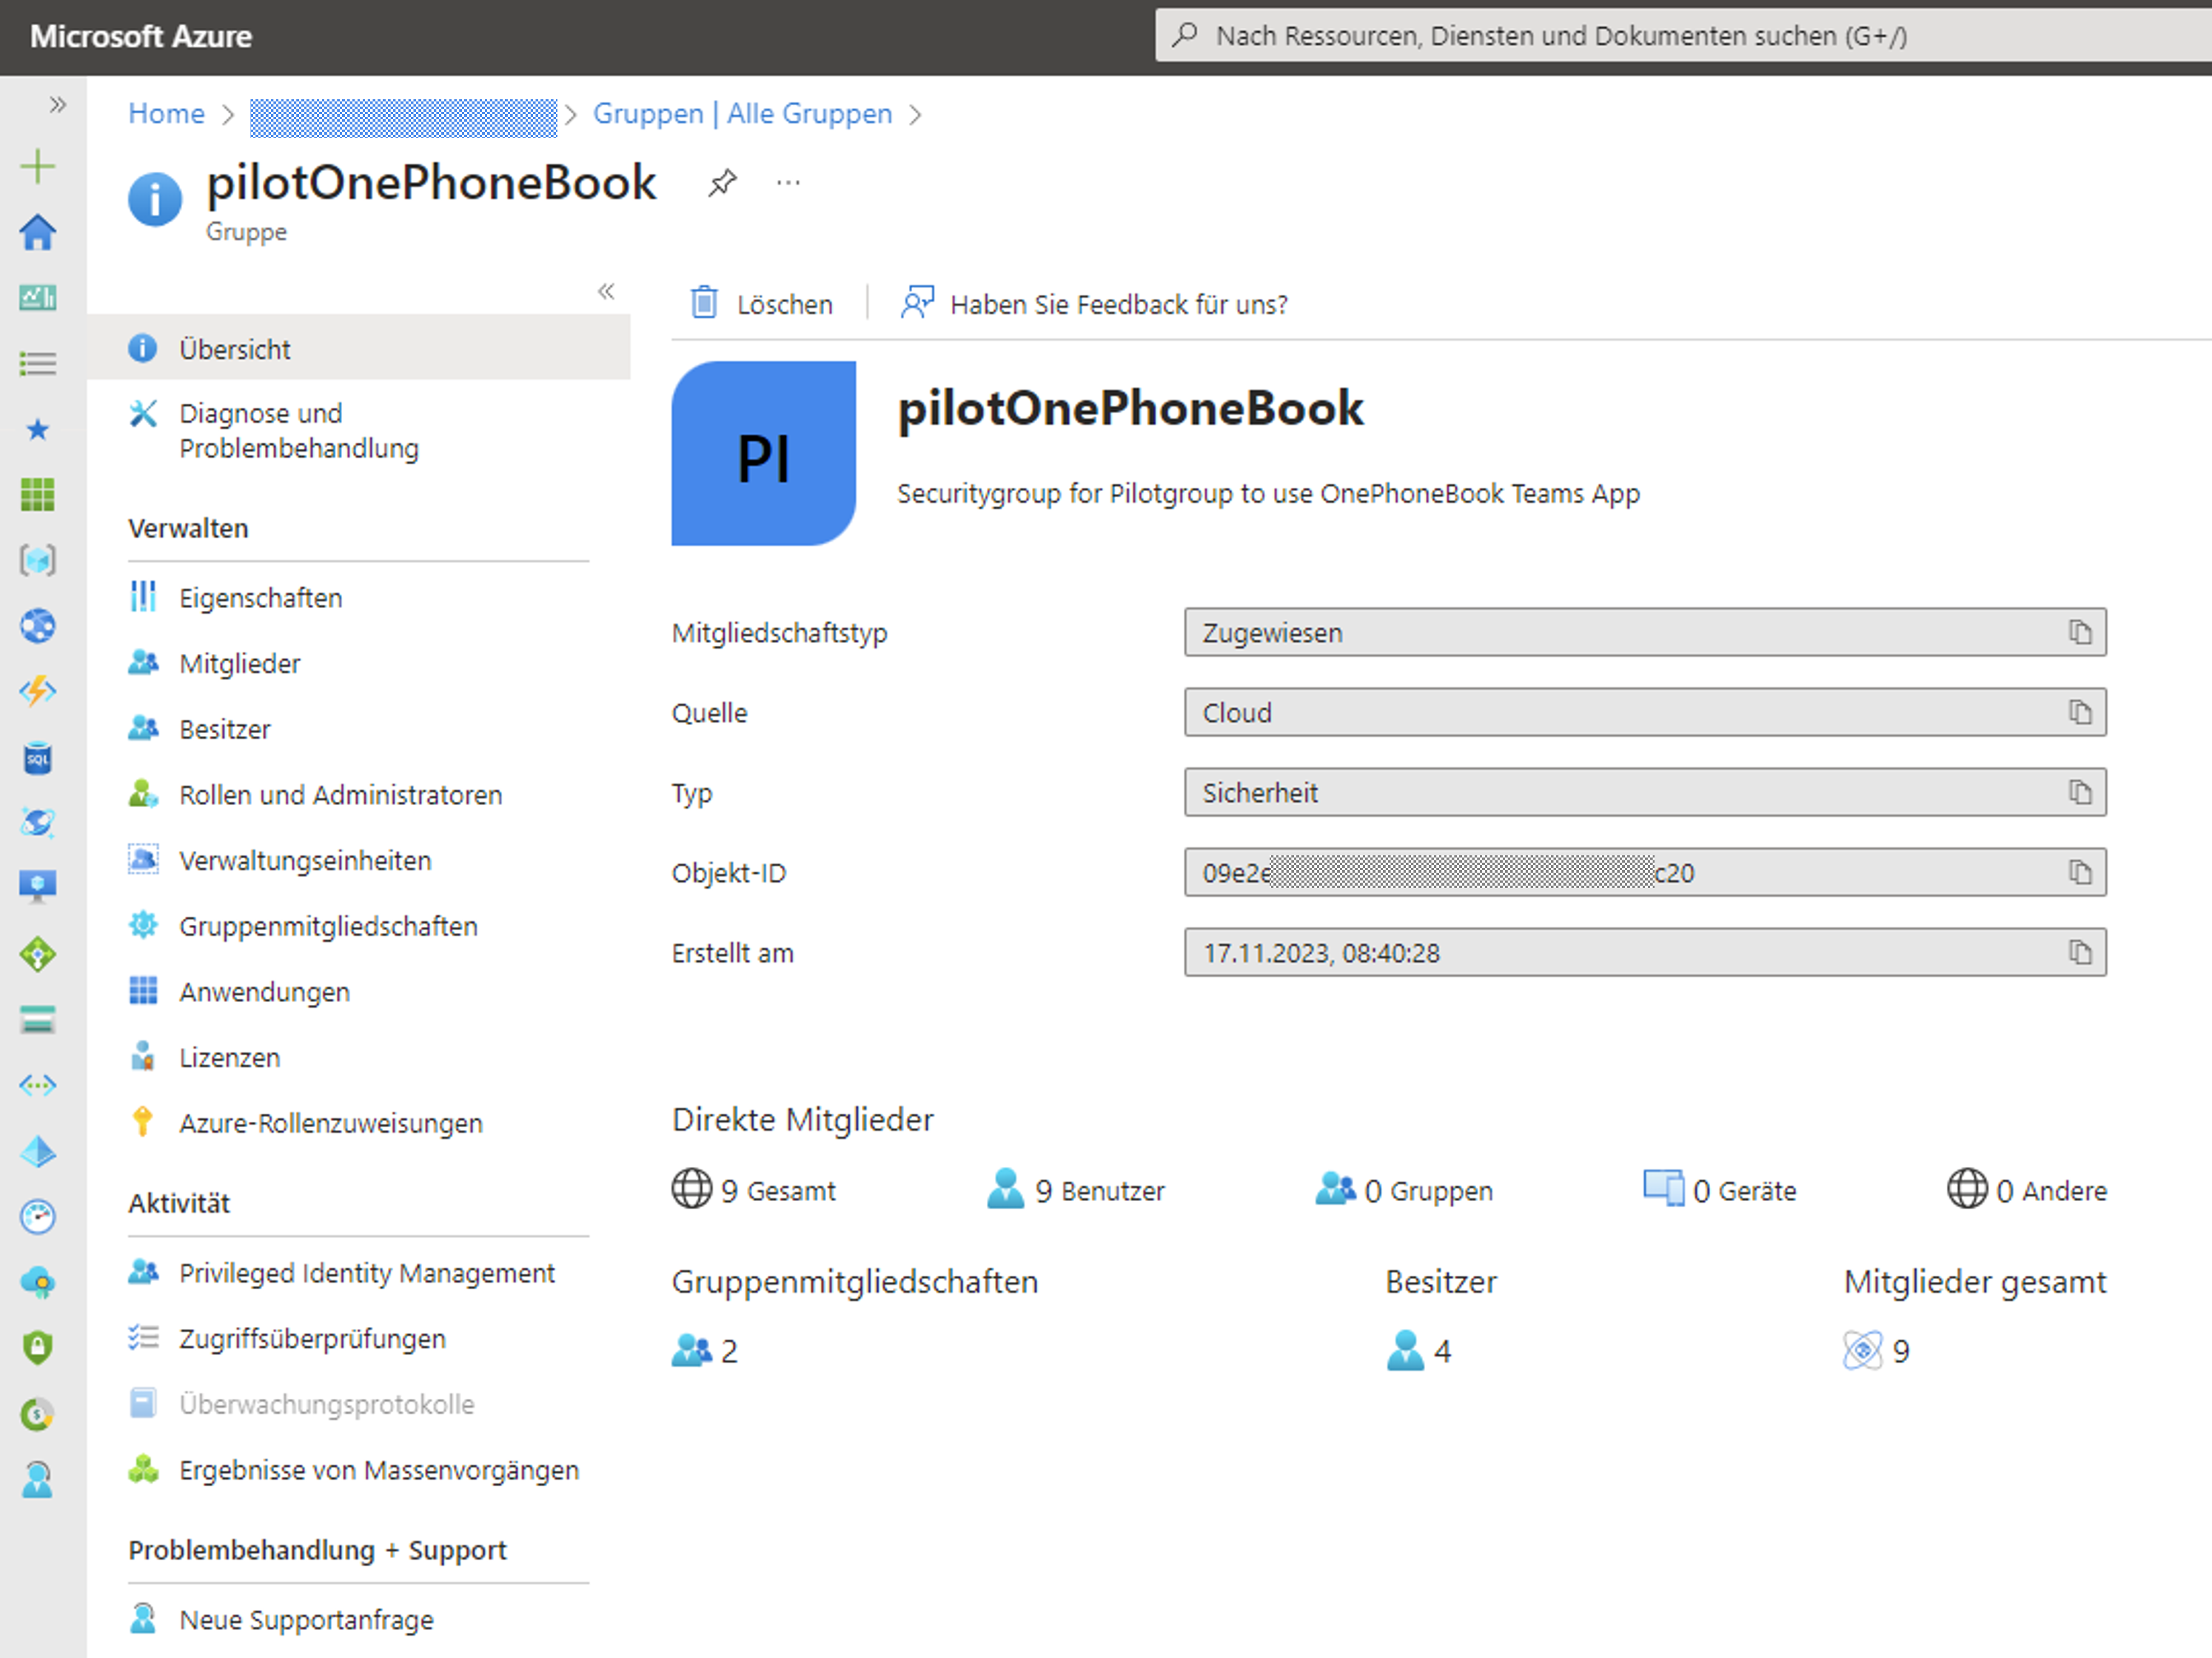Open Haben Sie Feedback für uns
The image size is (2212, 1658).
pos(1095,304)
